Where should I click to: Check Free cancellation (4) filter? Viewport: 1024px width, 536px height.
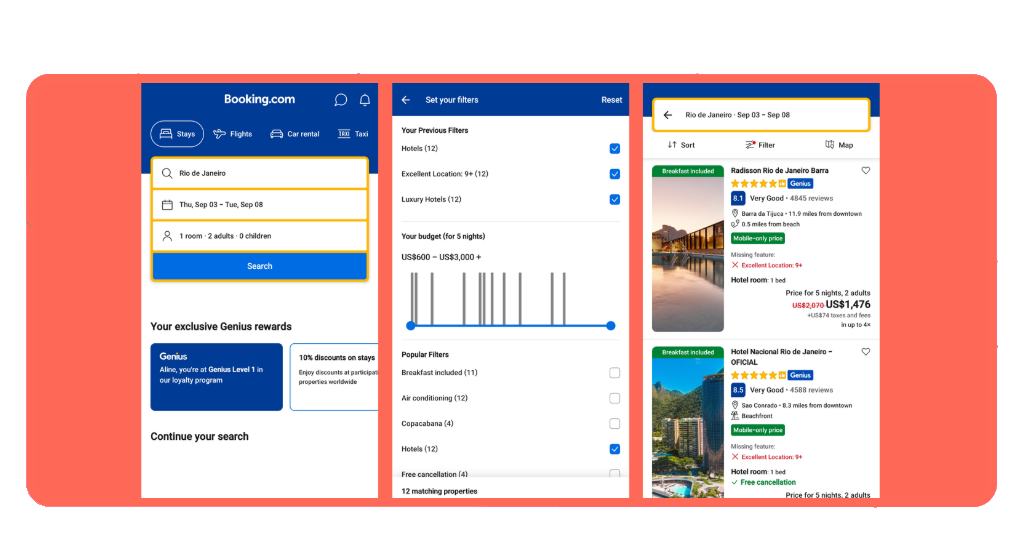pyautogui.click(x=615, y=473)
